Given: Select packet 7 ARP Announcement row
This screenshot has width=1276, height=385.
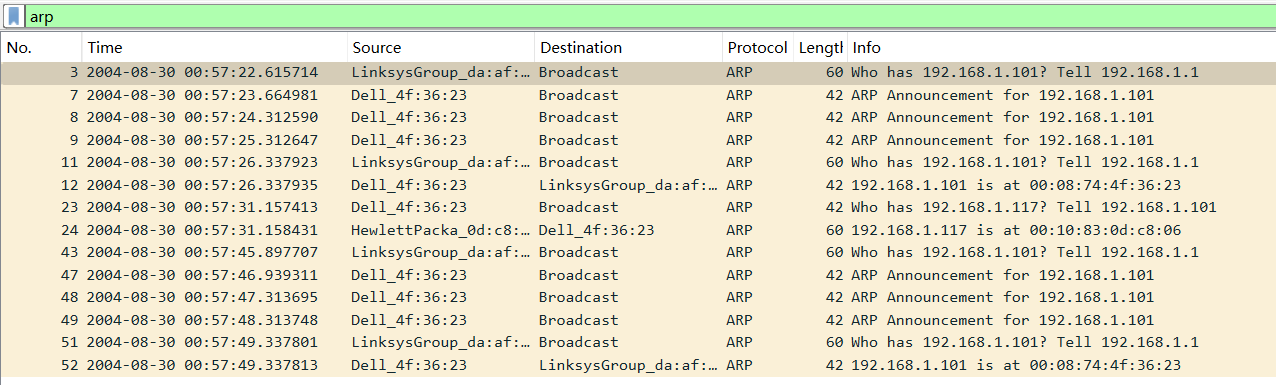Looking at the screenshot, I should (x=638, y=95).
